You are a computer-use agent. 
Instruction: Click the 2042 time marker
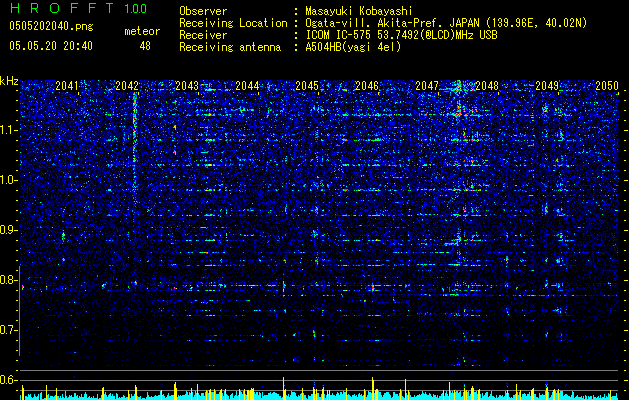click(127, 86)
